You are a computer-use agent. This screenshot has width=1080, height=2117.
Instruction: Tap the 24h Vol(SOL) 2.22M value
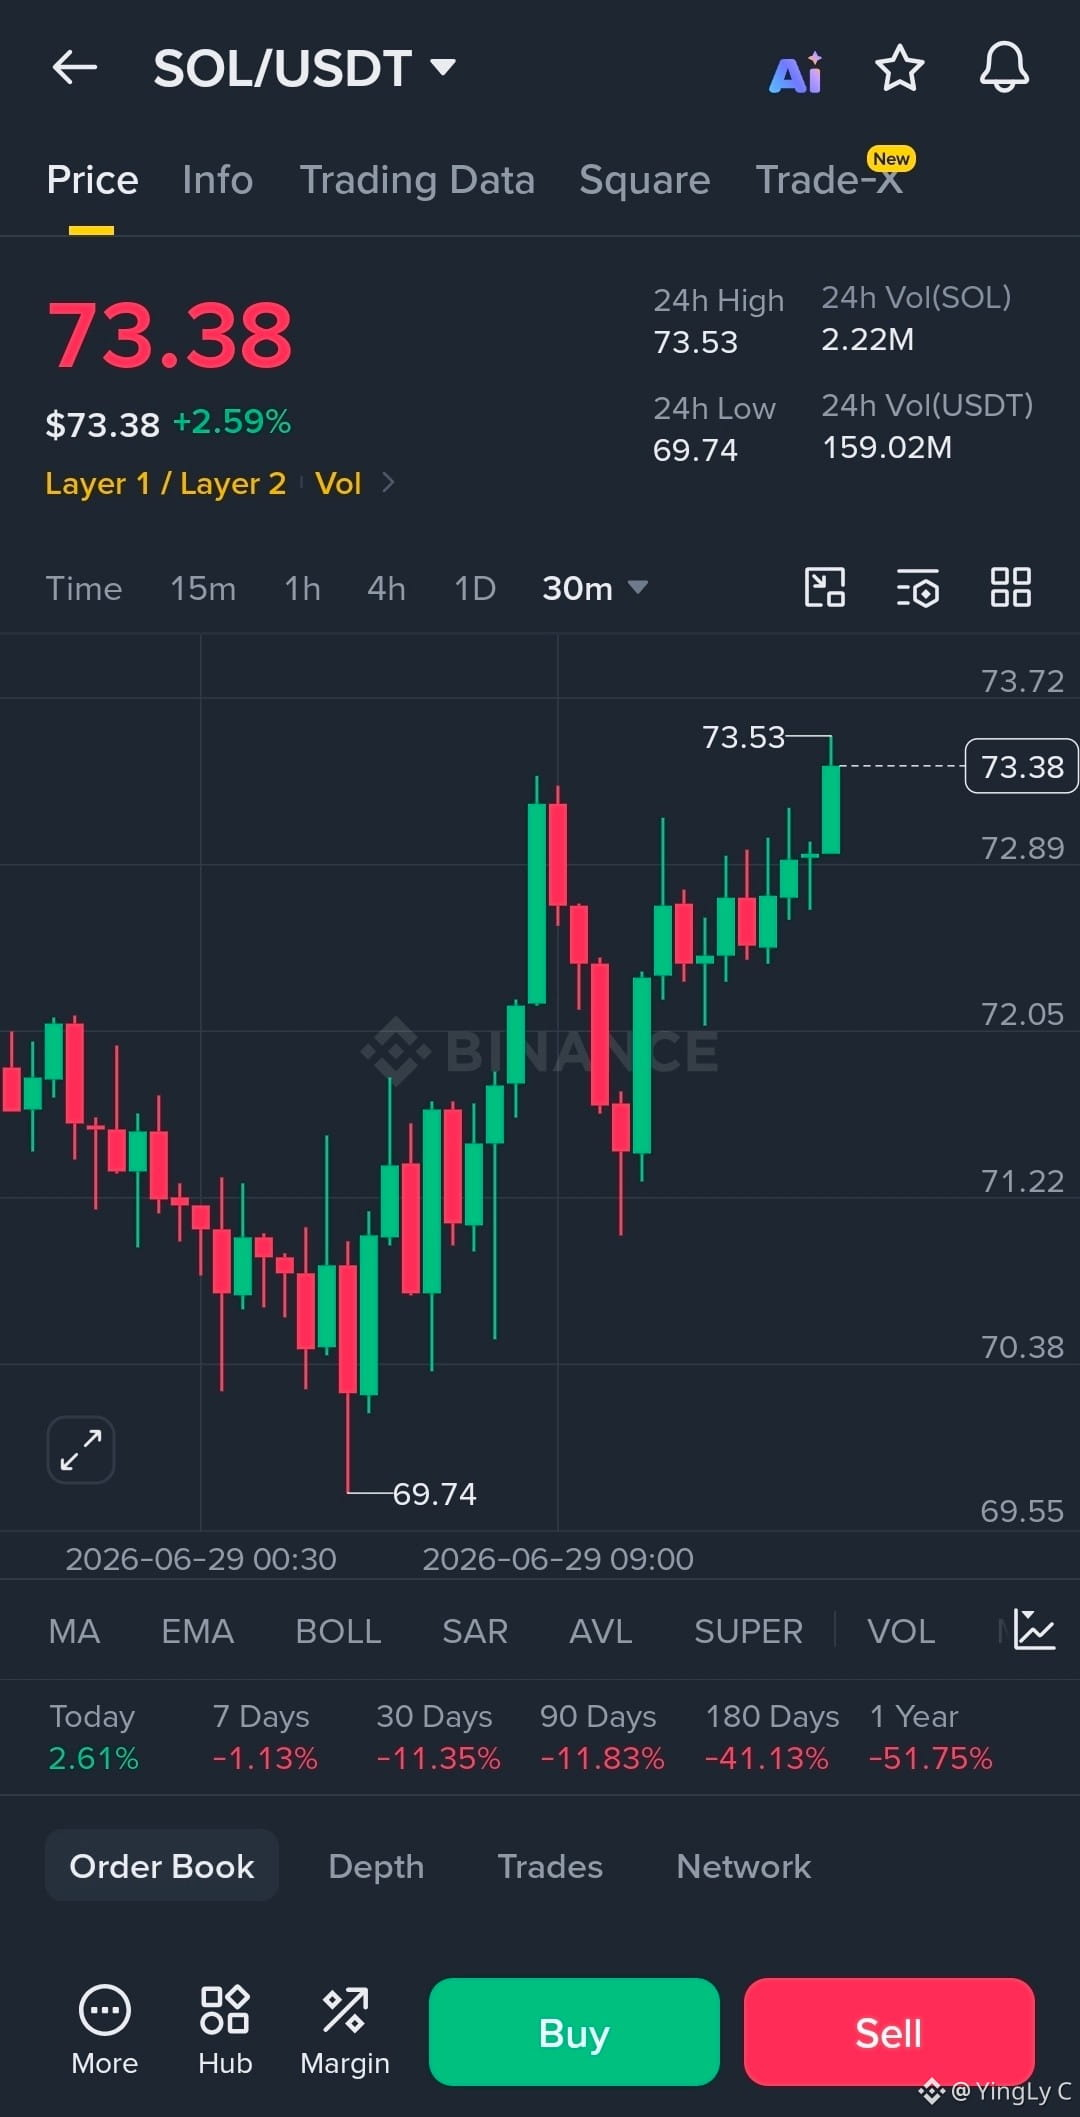point(867,339)
